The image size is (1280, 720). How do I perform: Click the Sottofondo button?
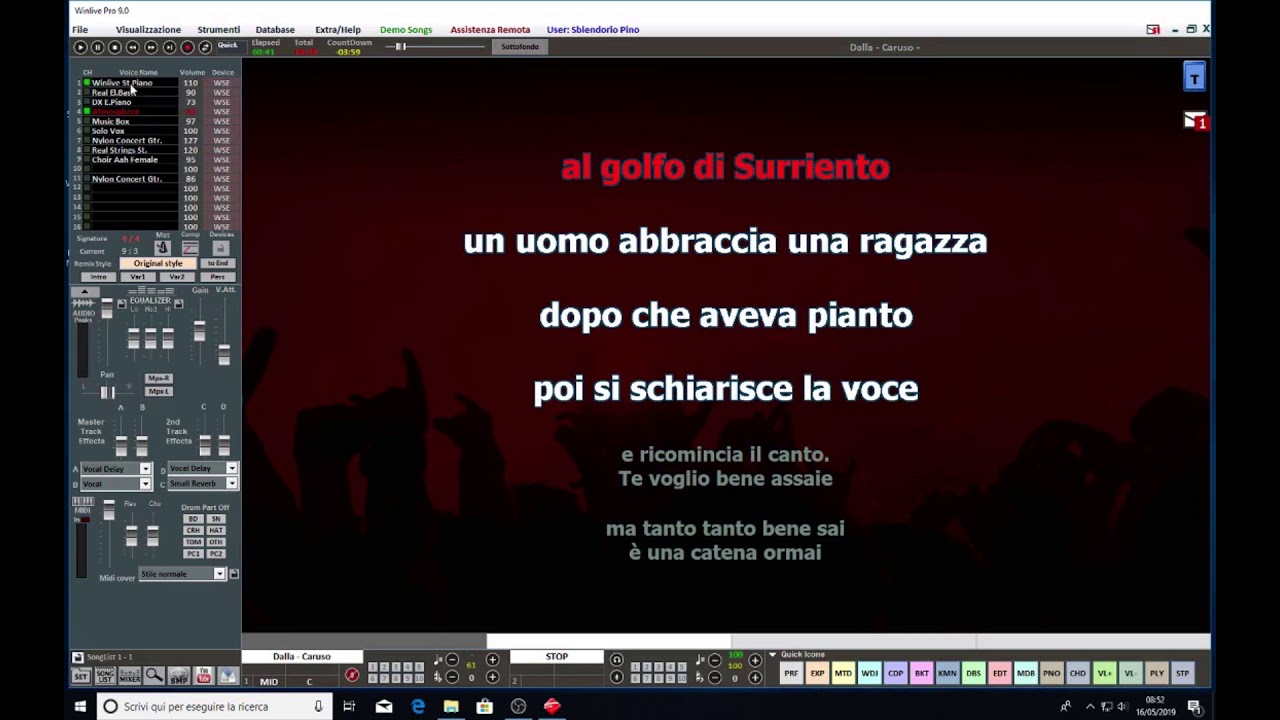(x=520, y=47)
